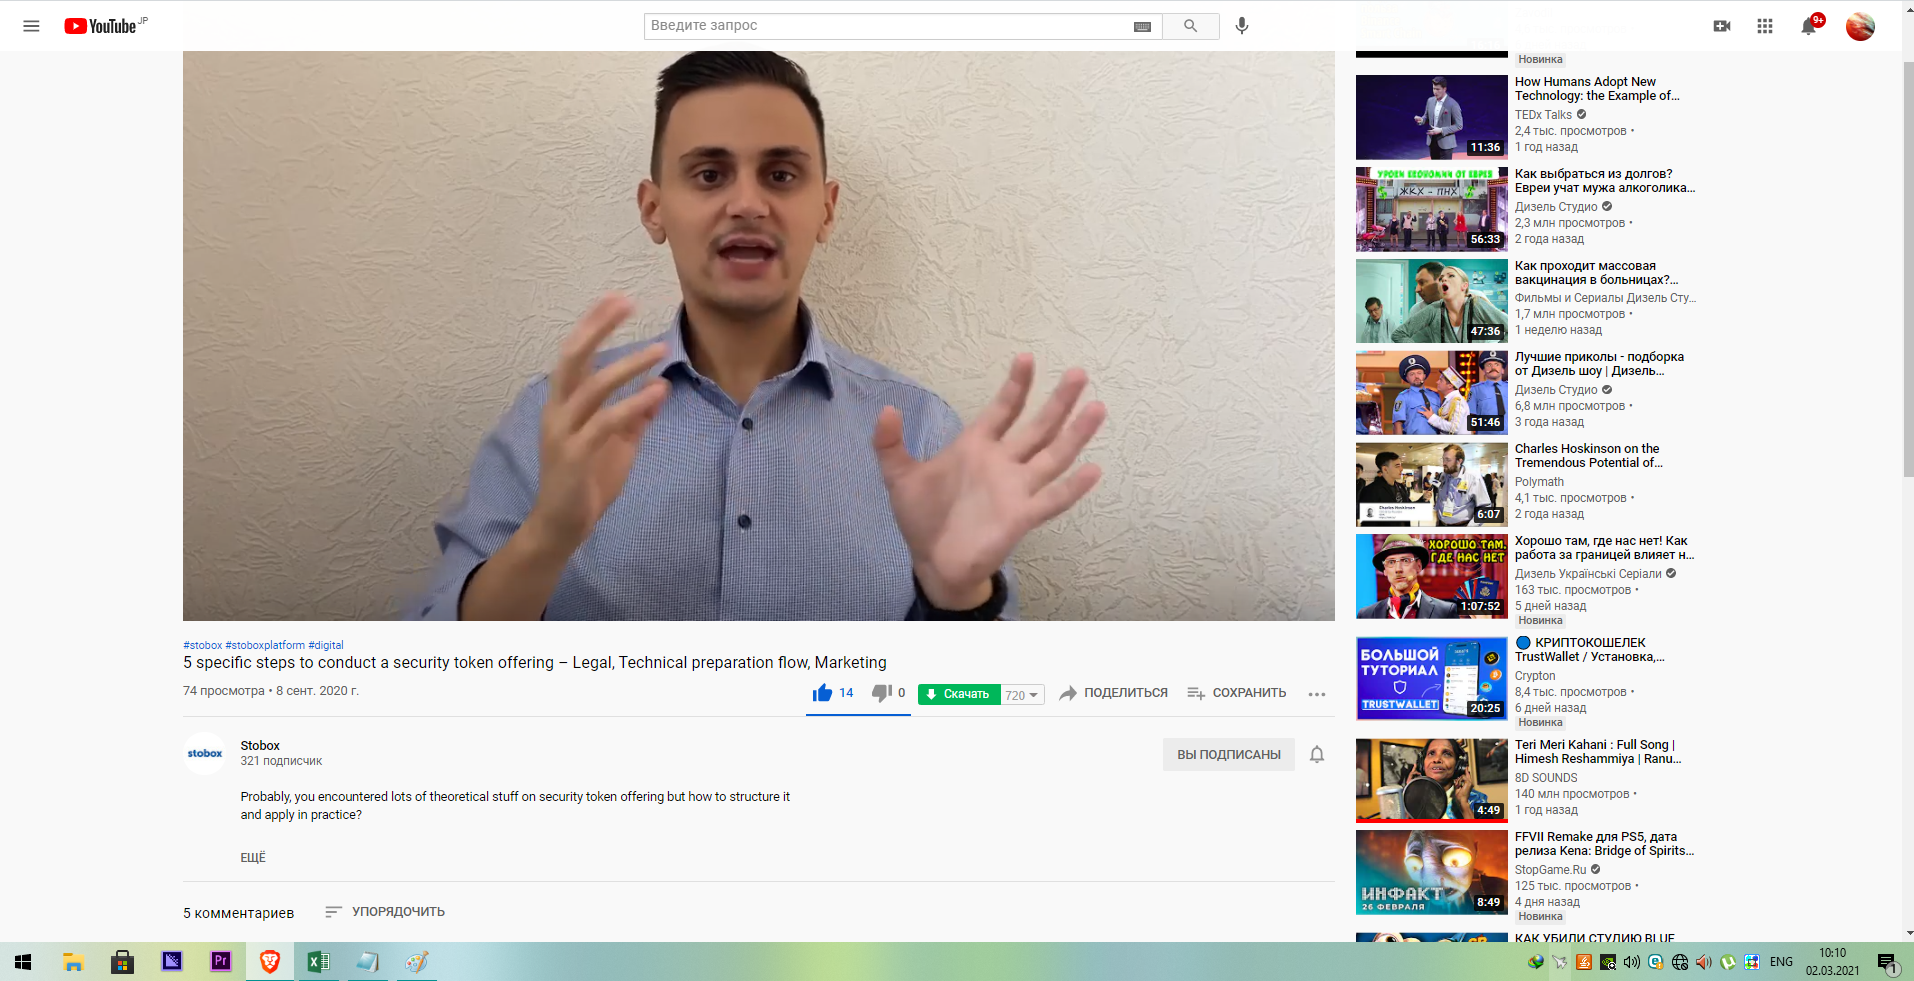Open the Stobox channel avatar
The height and width of the screenshot is (981, 1914).
point(205,753)
